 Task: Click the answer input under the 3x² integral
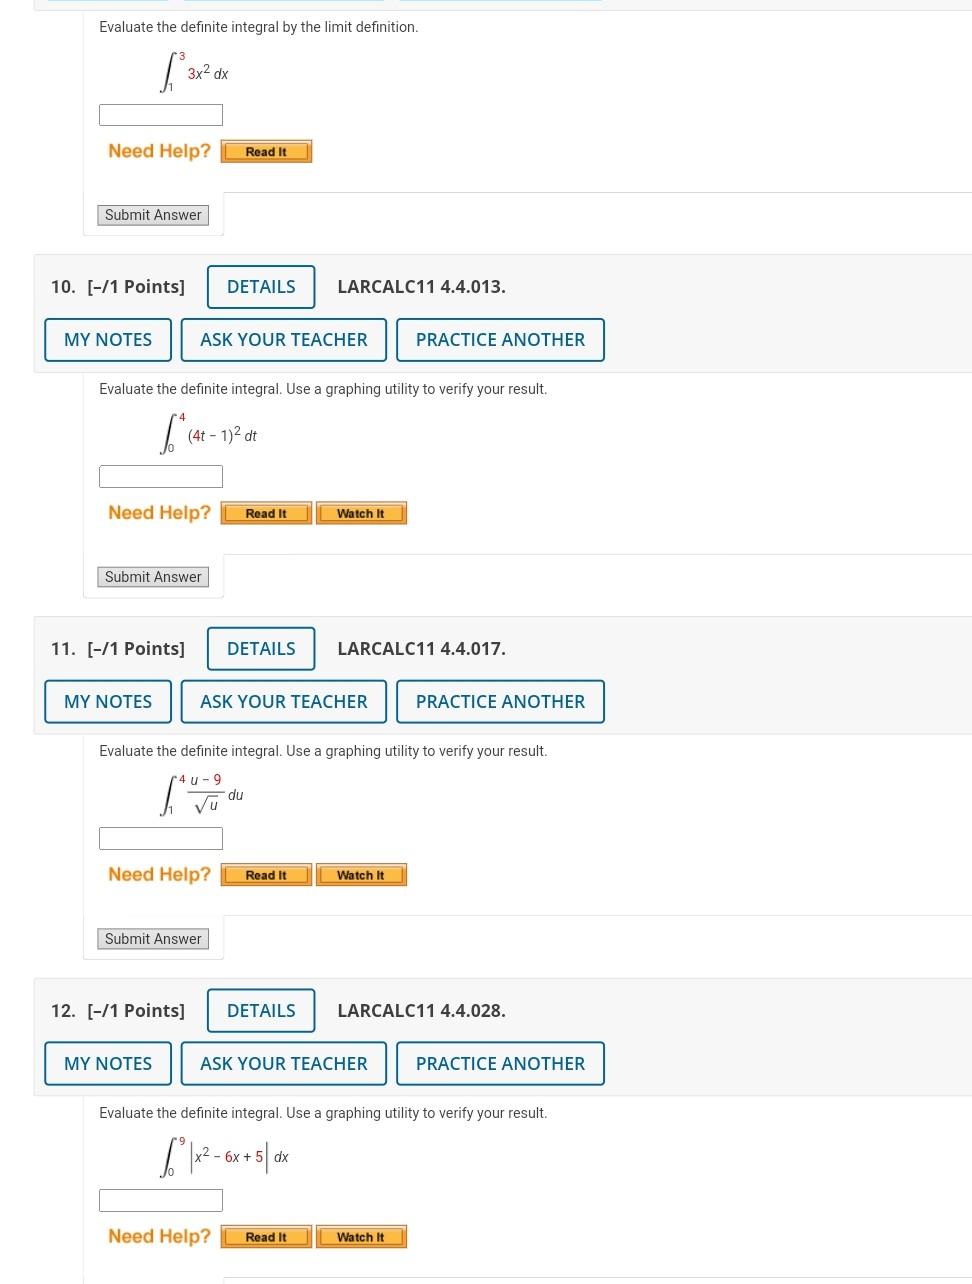[160, 114]
